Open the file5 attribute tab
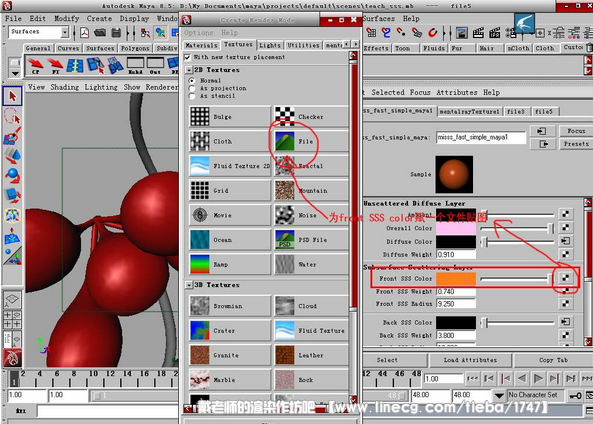The image size is (593, 424). tap(544, 112)
